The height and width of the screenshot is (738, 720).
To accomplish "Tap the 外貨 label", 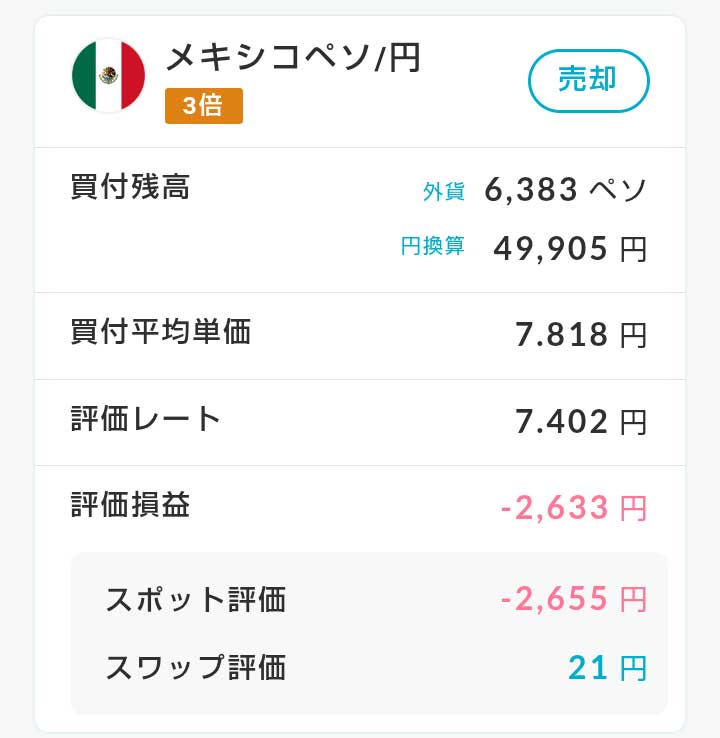I will point(444,192).
